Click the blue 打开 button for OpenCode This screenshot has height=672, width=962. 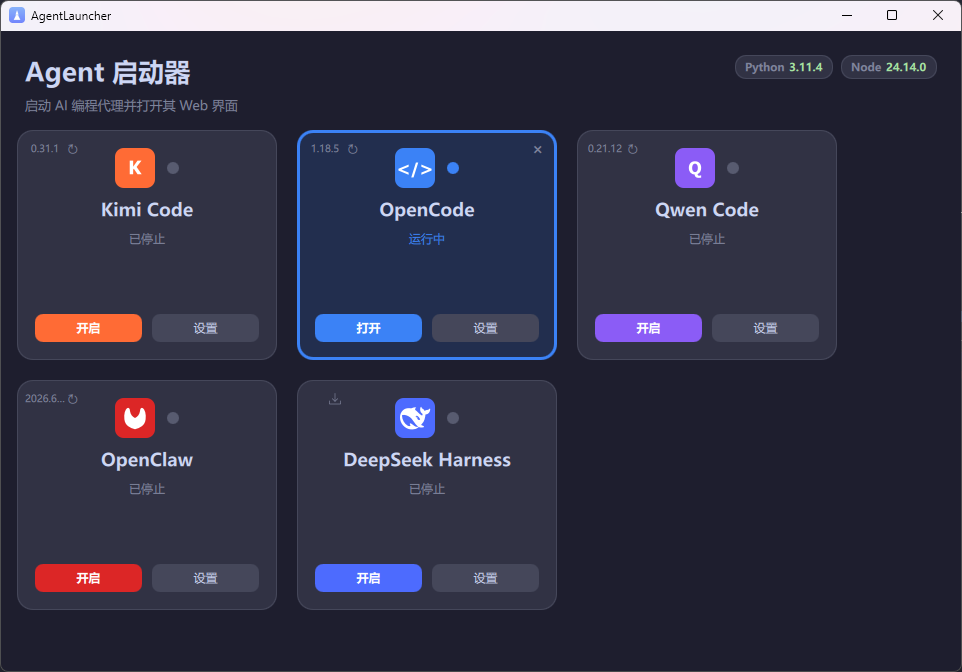(x=368, y=328)
